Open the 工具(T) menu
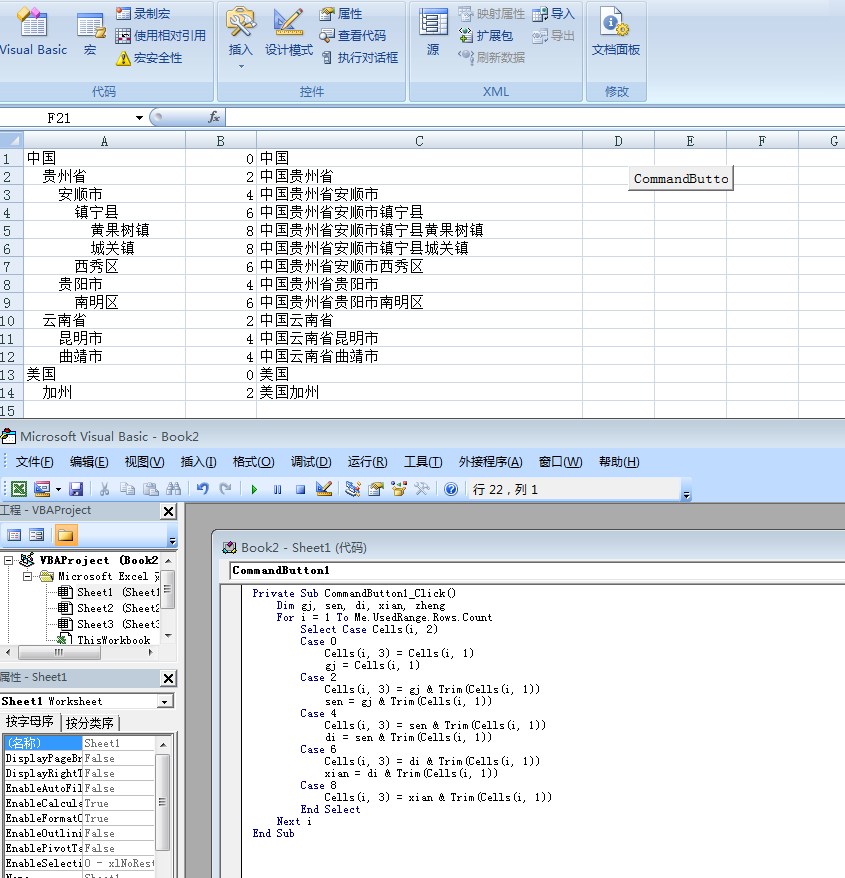 point(423,462)
